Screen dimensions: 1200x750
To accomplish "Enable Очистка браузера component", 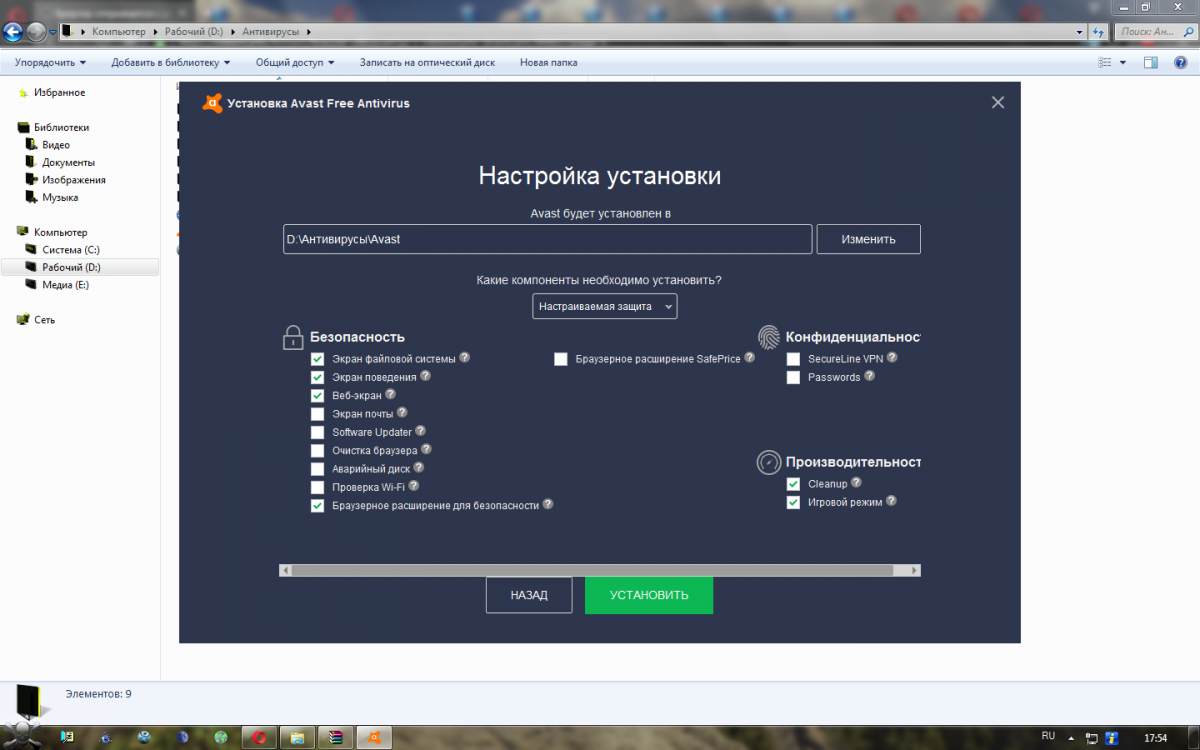I will (x=317, y=451).
